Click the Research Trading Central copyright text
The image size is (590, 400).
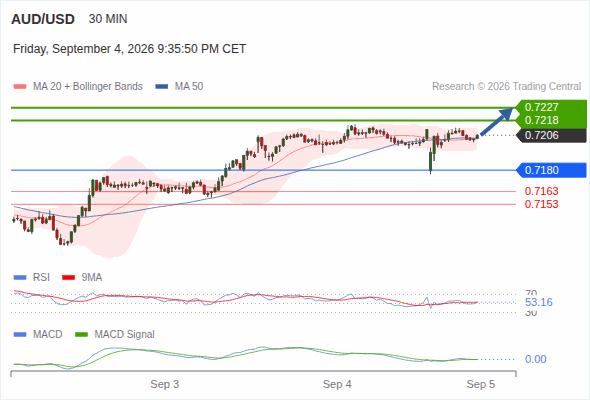(506, 87)
